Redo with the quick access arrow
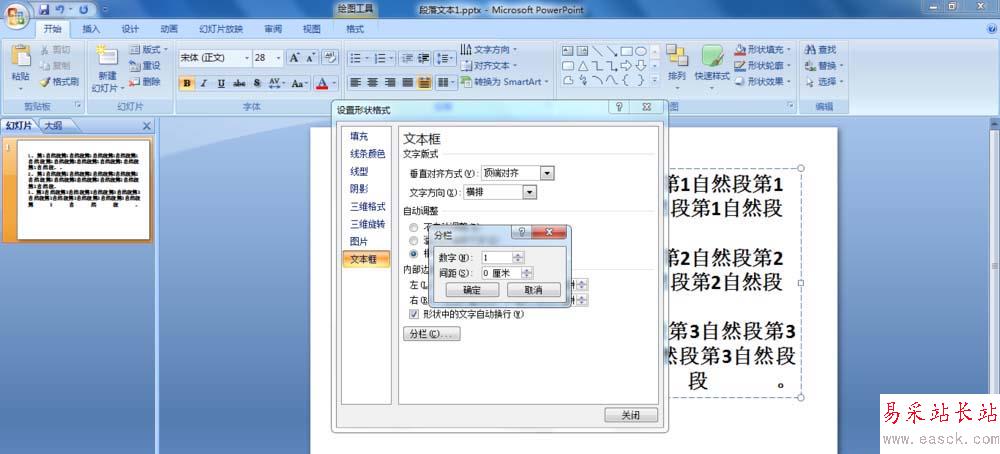 [x=84, y=10]
